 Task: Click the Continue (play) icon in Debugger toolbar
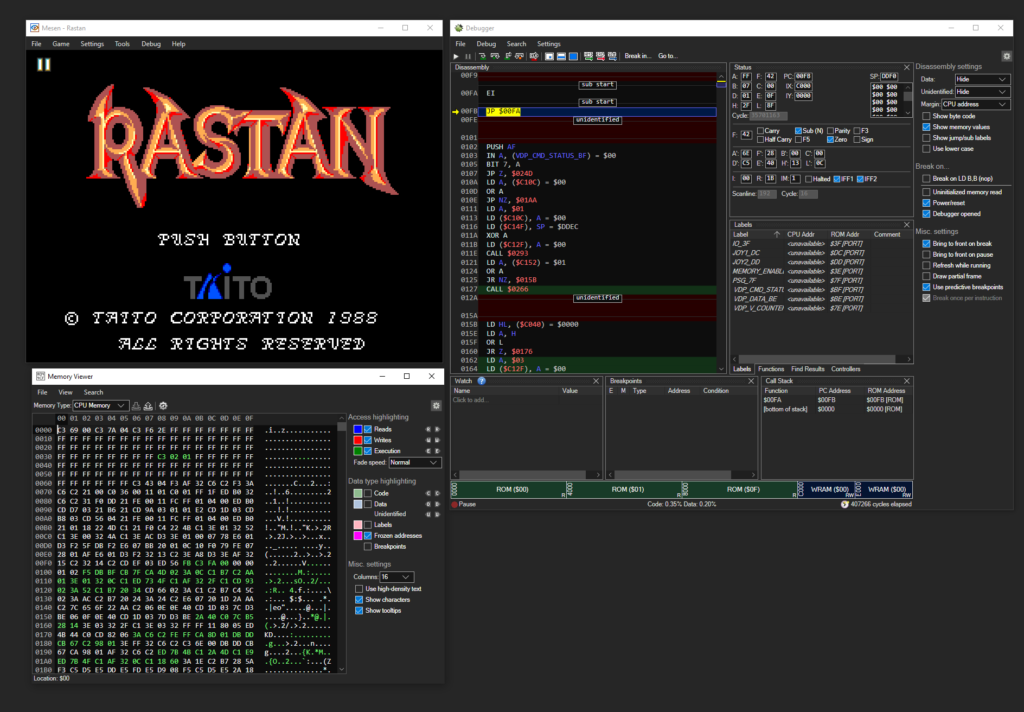[x=456, y=56]
